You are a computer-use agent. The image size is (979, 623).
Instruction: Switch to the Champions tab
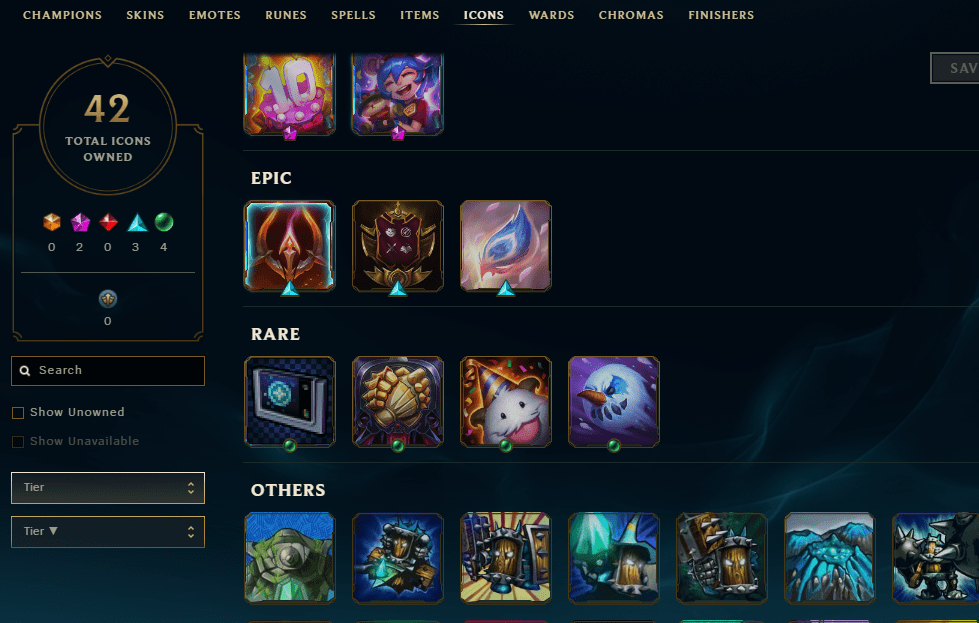pos(62,15)
